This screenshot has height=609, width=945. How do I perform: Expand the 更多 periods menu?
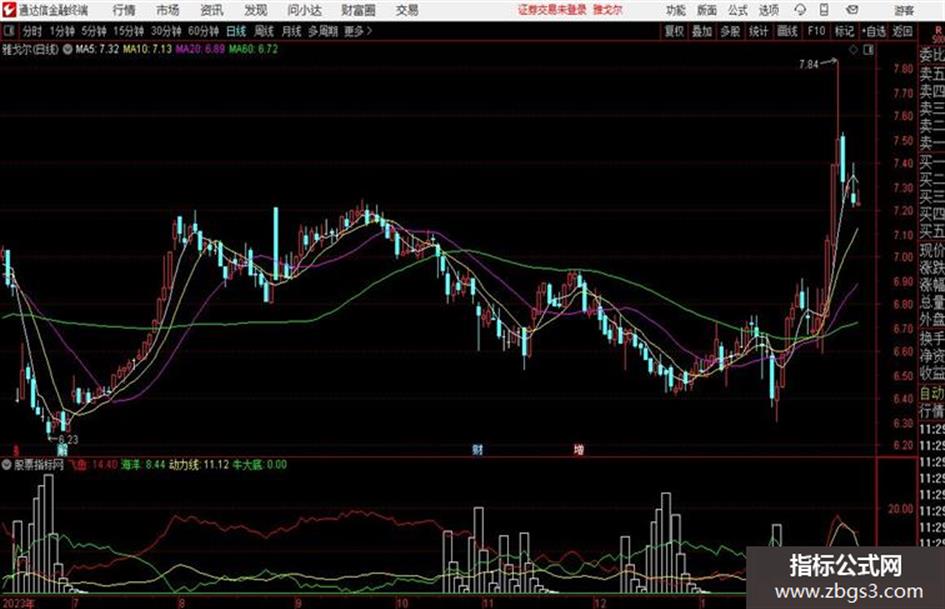[358, 31]
